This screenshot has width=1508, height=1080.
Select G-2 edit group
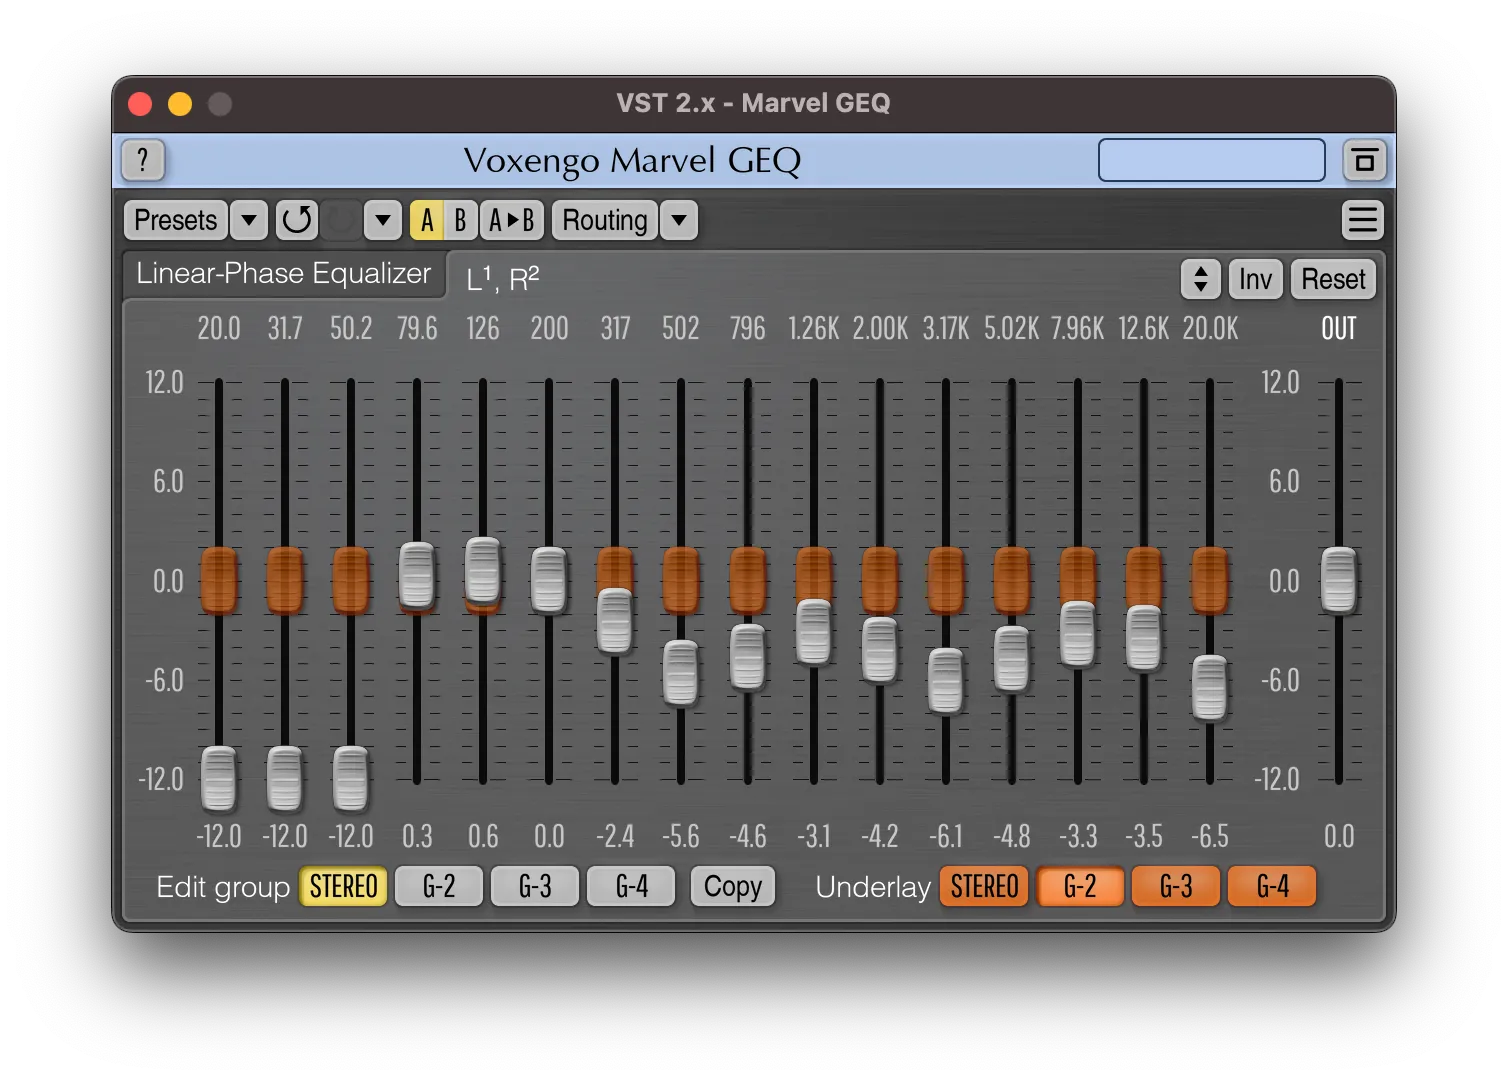[x=439, y=887]
